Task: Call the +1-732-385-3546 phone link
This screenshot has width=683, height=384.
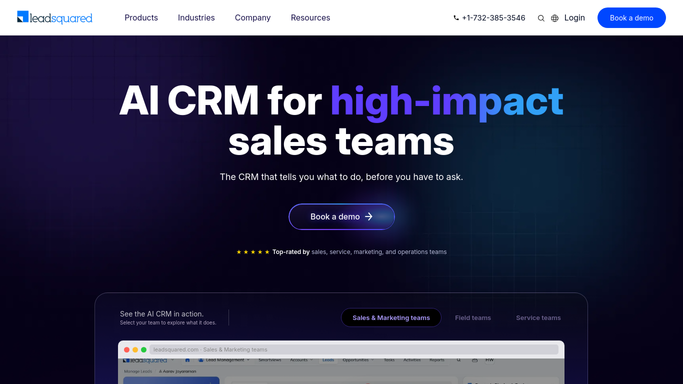Action: point(494,18)
